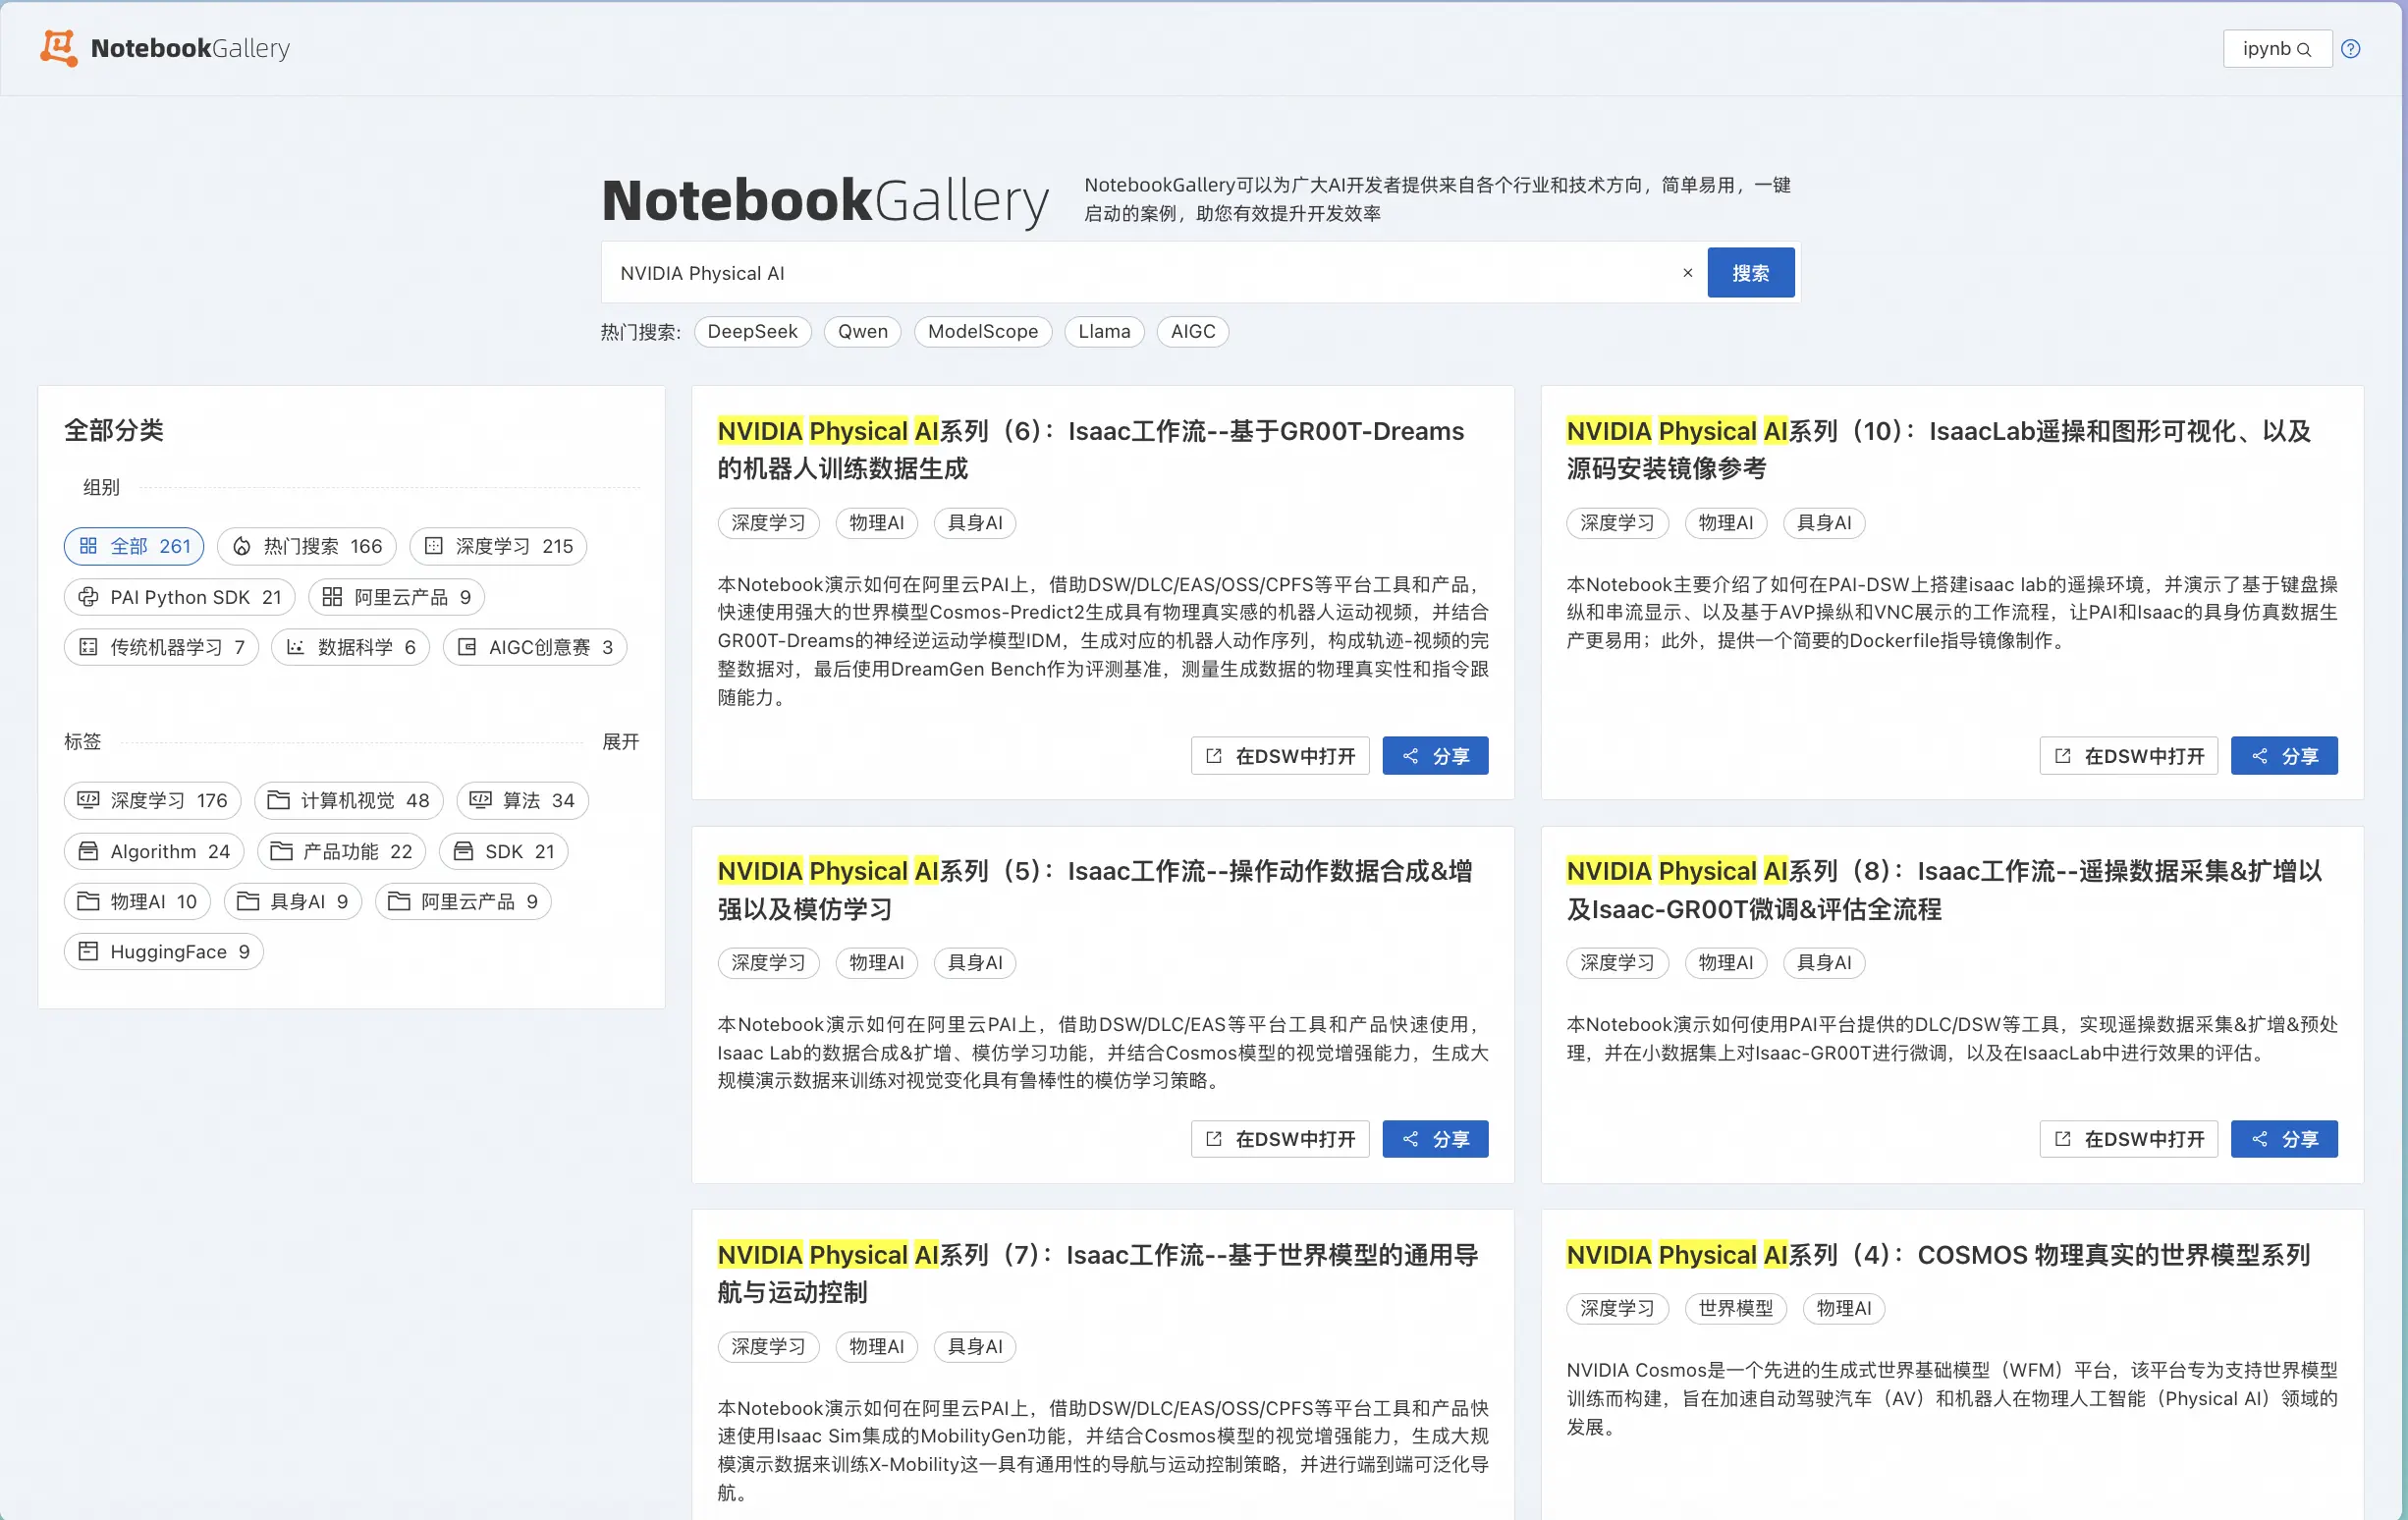Click the NVIDIA Physical AI search field
2408x1520 pixels.
pyautogui.click(x=1140, y=273)
